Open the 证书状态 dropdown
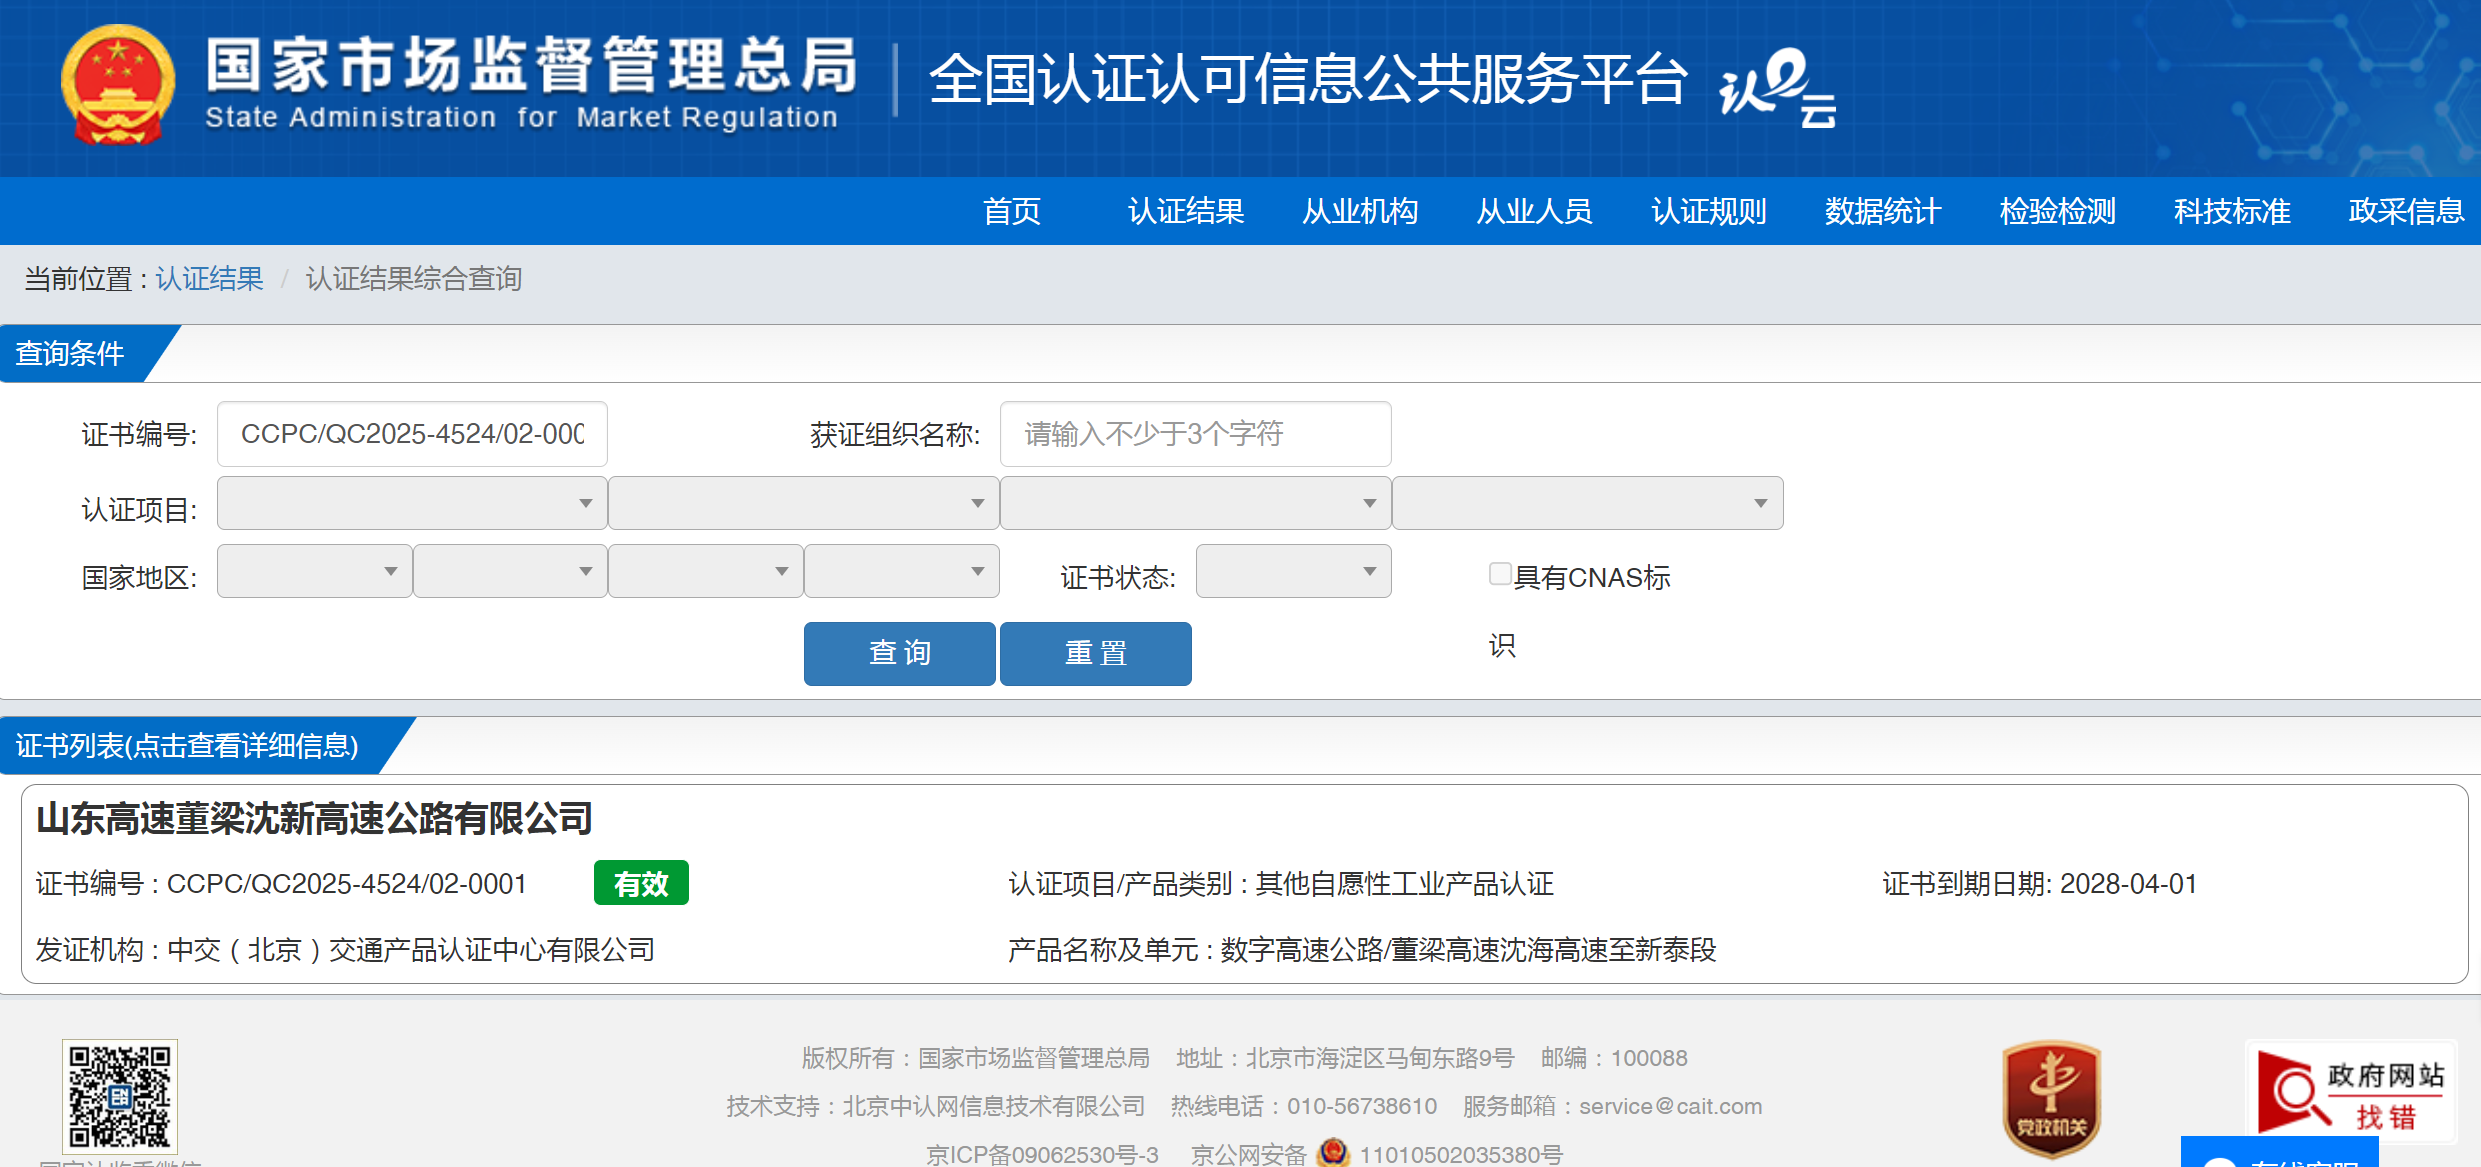The height and width of the screenshot is (1167, 2481). 1293,571
